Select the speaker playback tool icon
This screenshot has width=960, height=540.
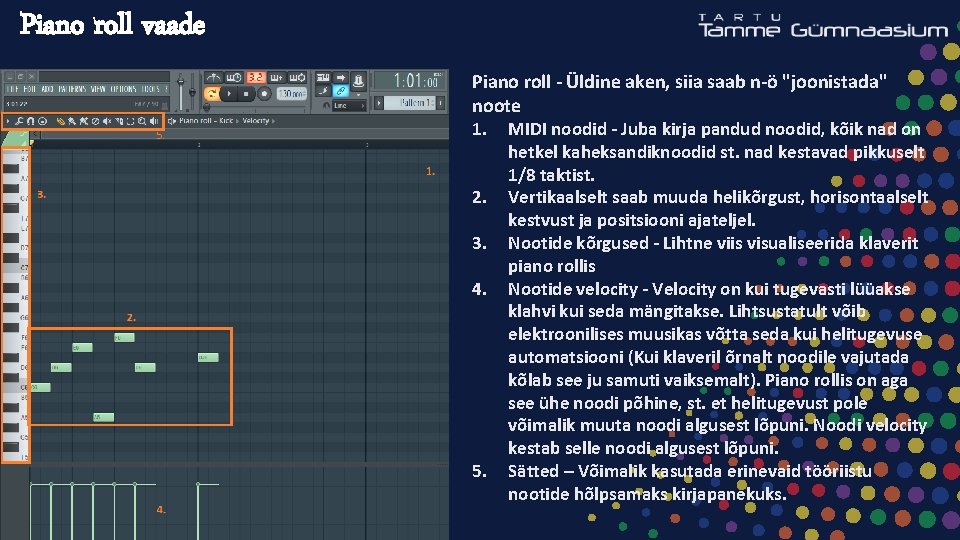tap(154, 121)
